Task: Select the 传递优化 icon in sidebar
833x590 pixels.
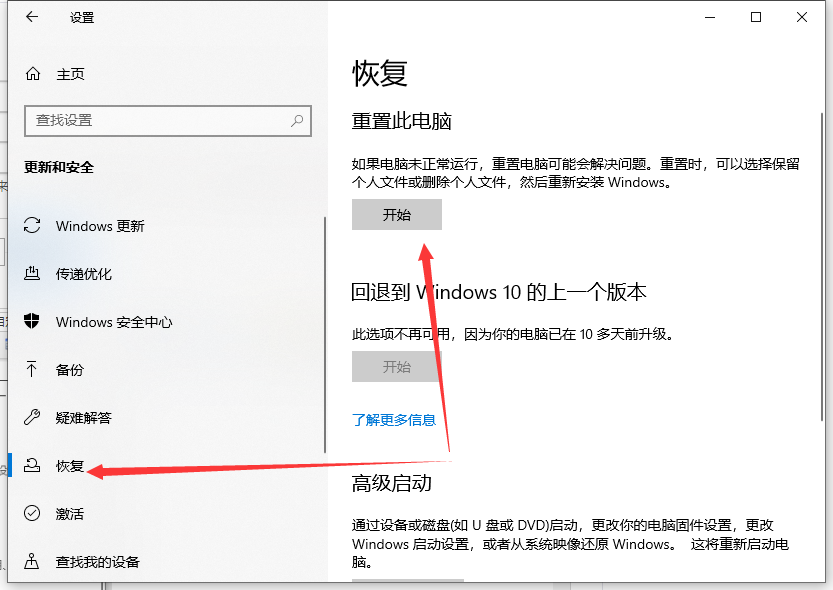Action: (x=33, y=274)
